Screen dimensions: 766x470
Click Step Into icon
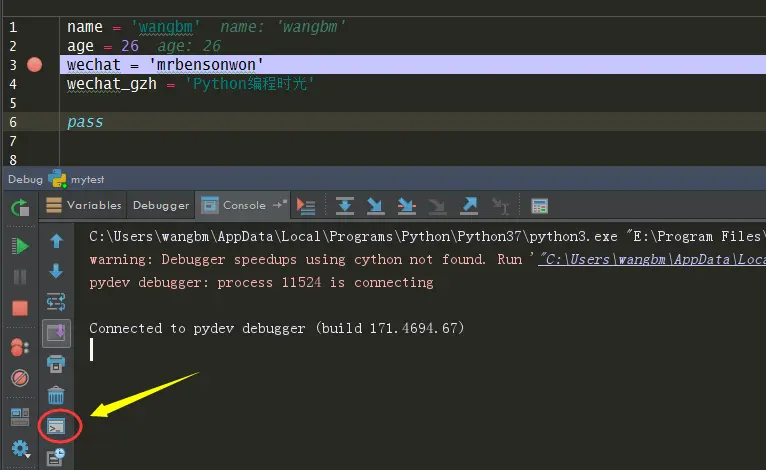tap(375, 206)
